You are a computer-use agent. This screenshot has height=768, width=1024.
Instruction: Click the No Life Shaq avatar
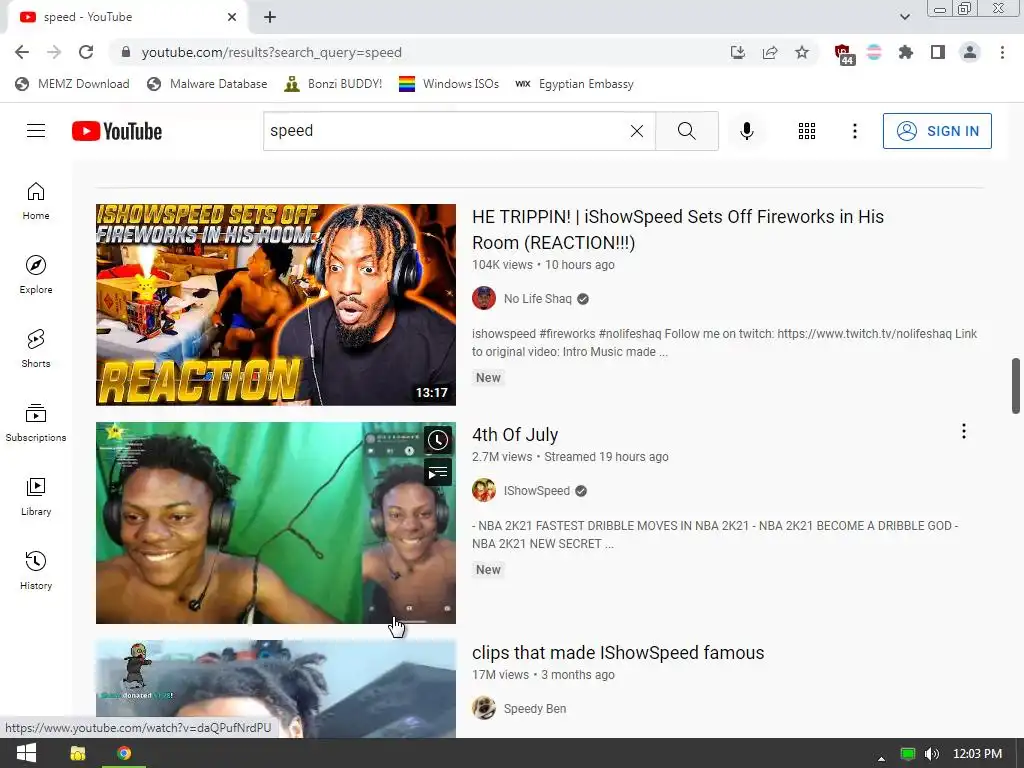pos(484,298)
